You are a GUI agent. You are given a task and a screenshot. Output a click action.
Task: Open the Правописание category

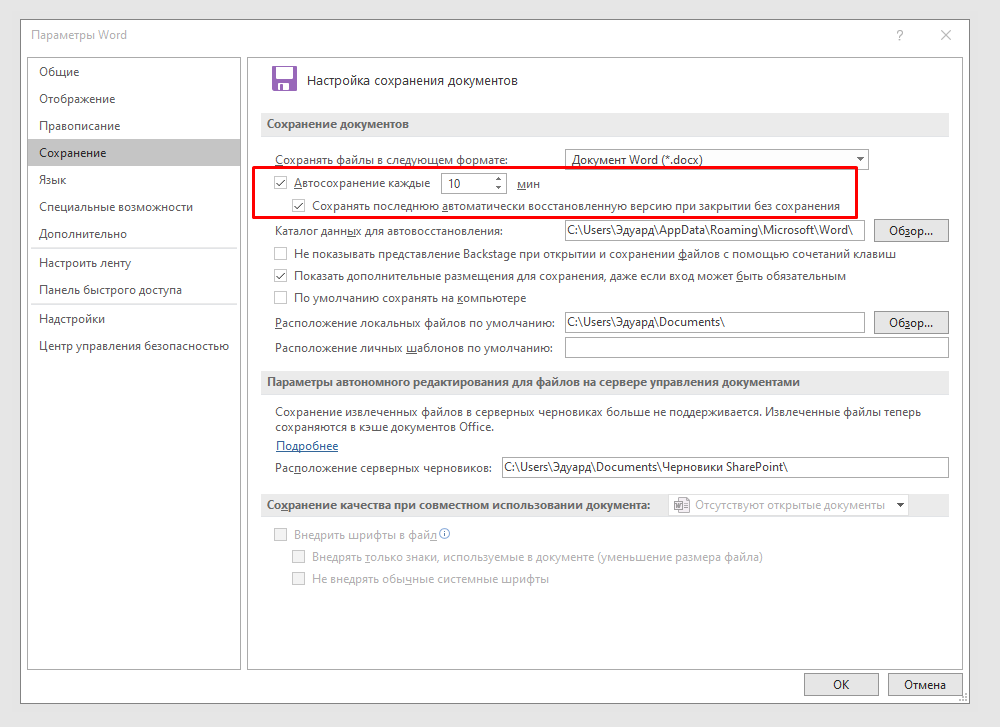134,126
